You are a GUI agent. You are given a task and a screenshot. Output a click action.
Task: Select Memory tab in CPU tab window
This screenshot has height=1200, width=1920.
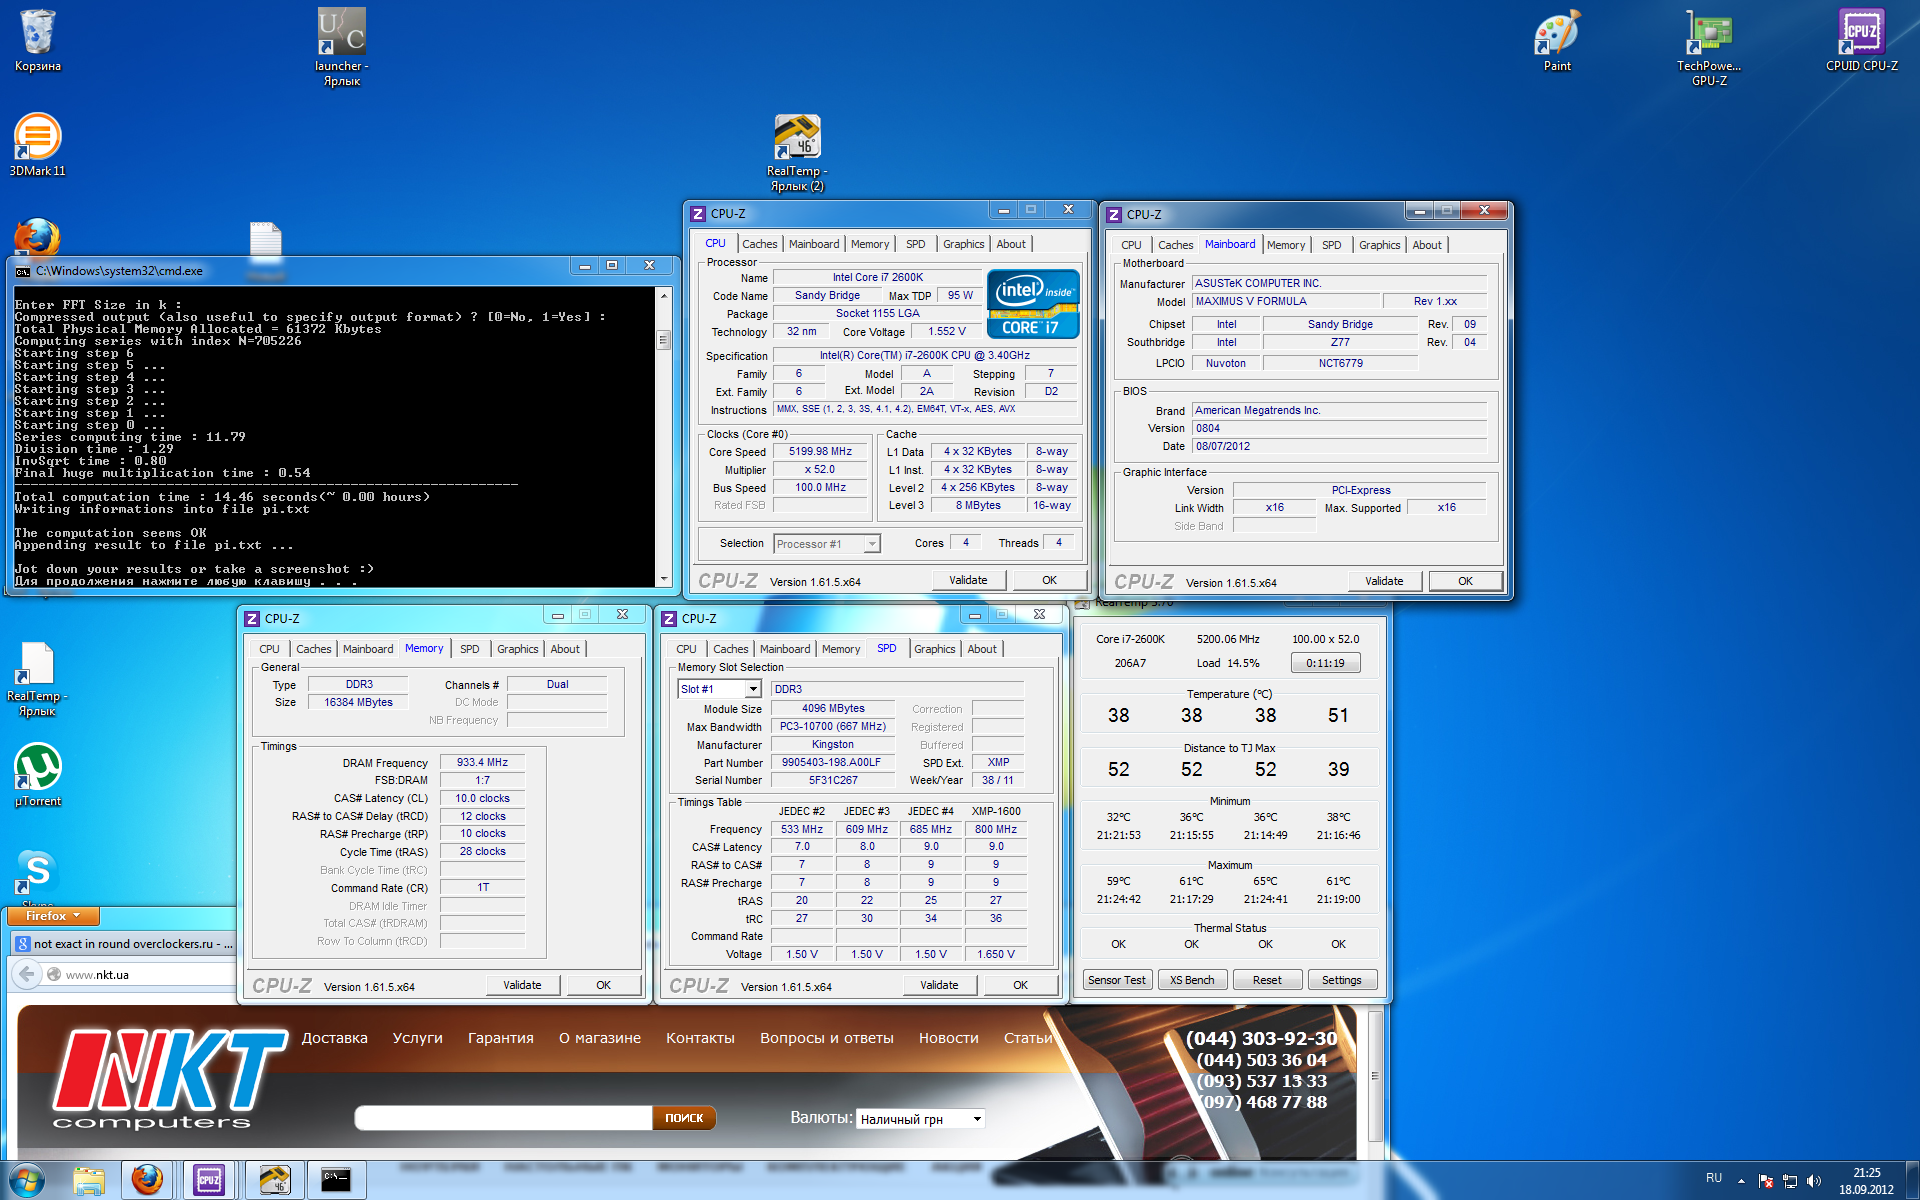(x=870, y=244)
